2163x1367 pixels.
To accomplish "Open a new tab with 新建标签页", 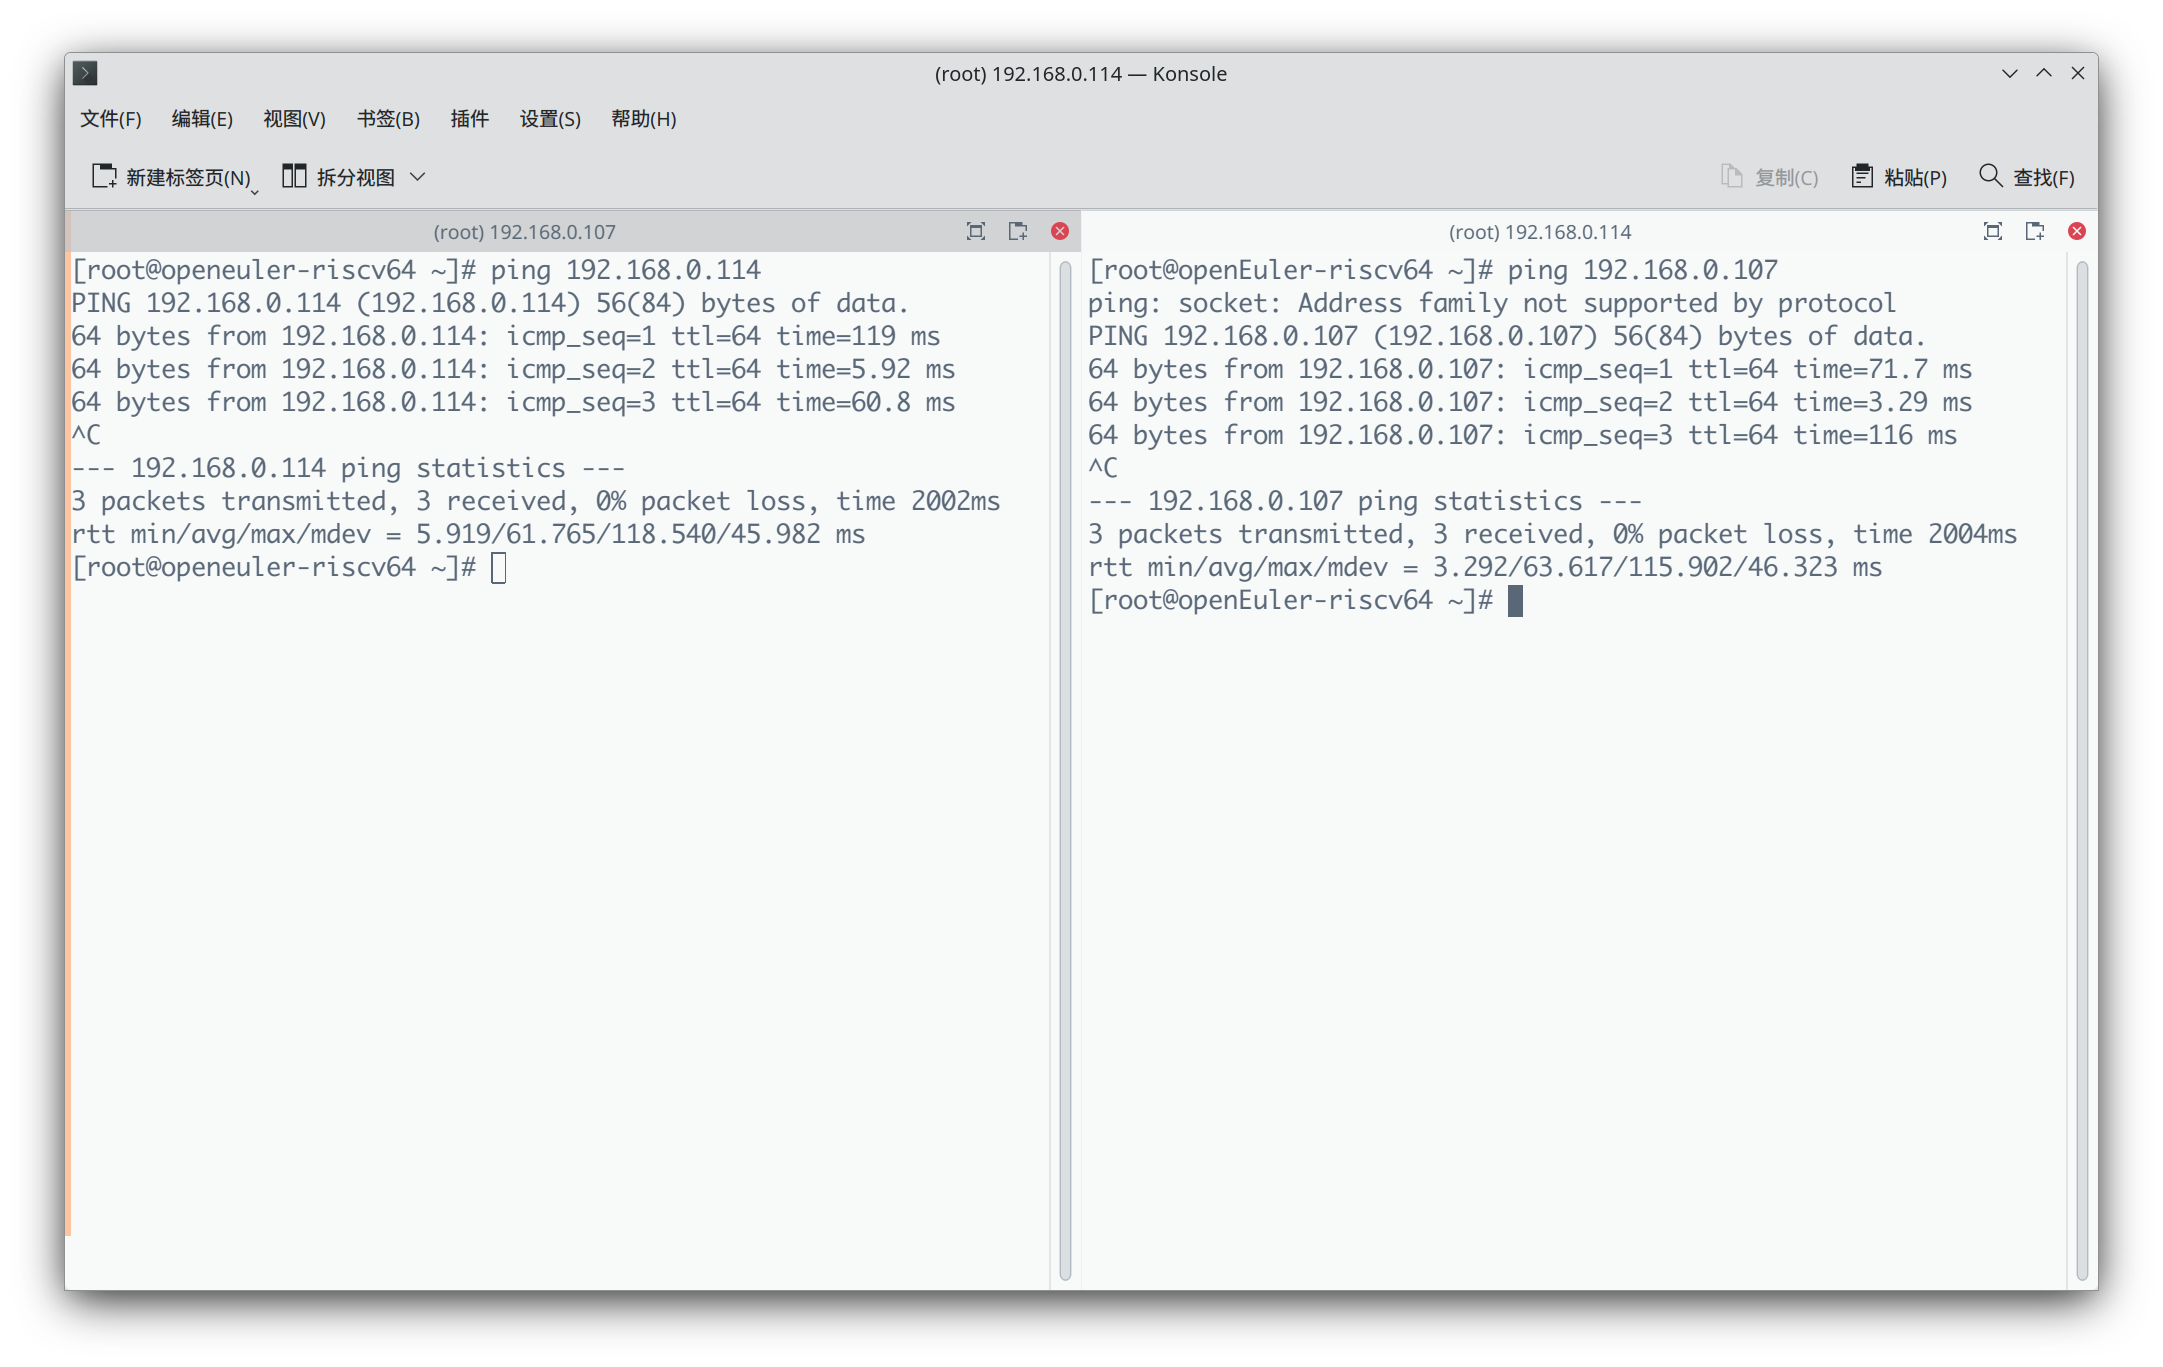I will pos(171,177).
